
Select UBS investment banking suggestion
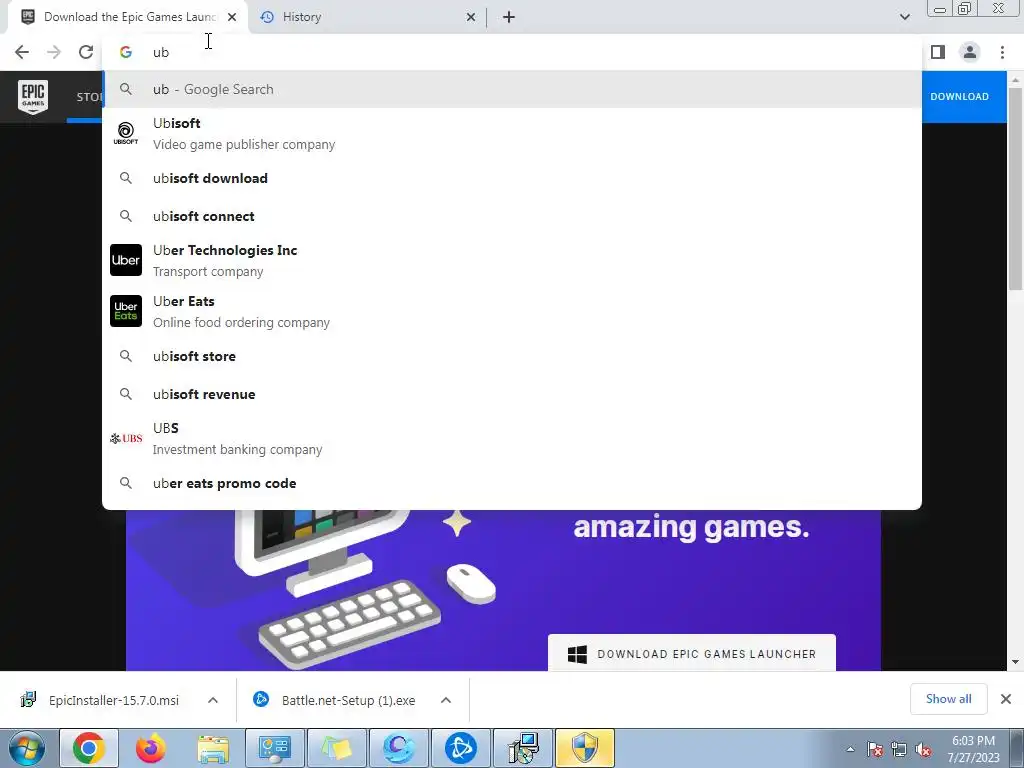coord(512,438)
